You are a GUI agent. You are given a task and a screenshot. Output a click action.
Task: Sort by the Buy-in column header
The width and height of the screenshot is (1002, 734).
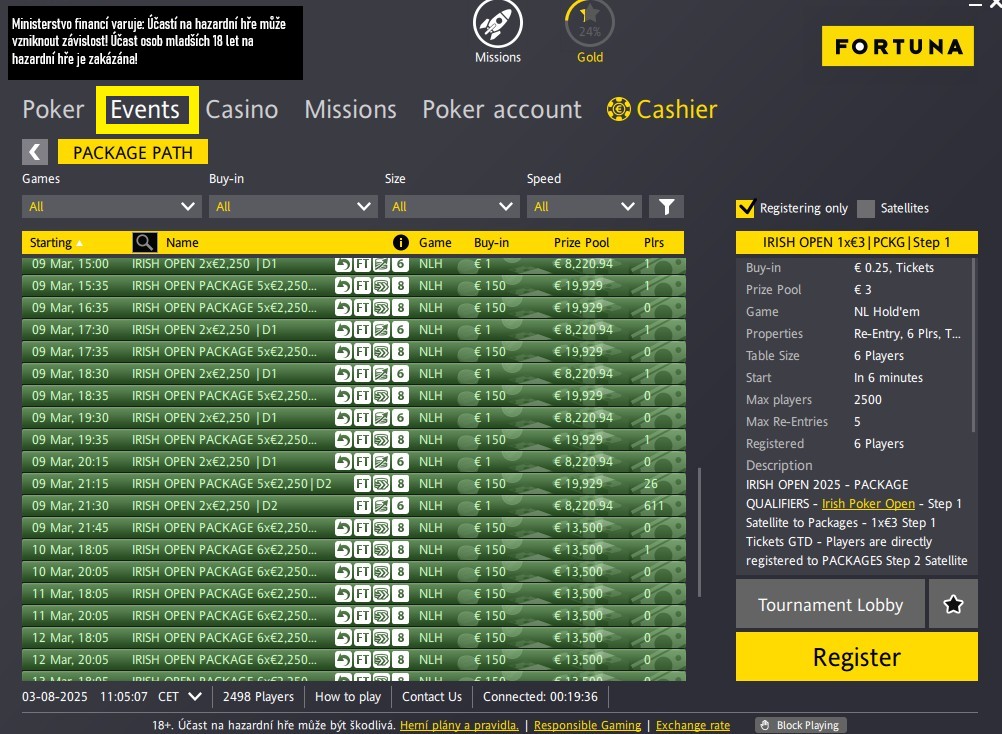click(x=491, y=242)
